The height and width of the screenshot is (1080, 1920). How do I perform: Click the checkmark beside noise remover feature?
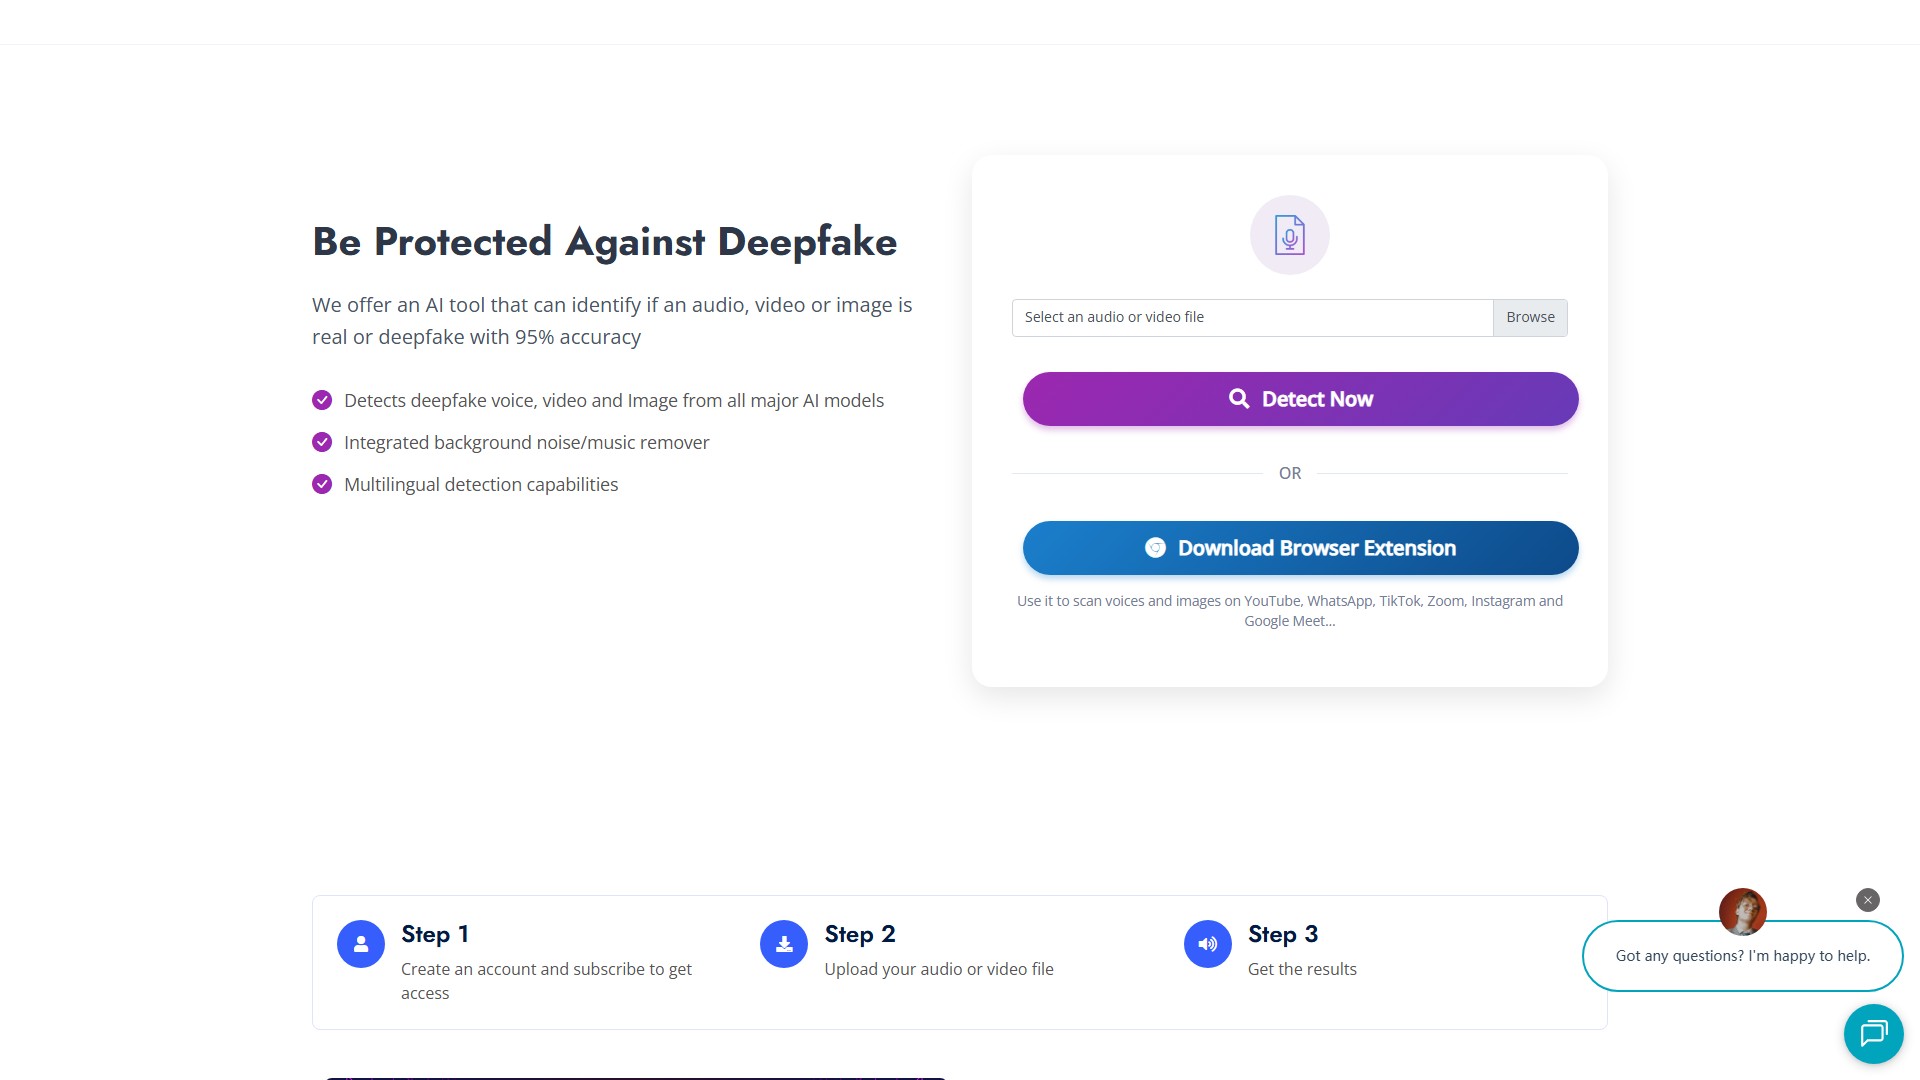[x=322, y=442]
